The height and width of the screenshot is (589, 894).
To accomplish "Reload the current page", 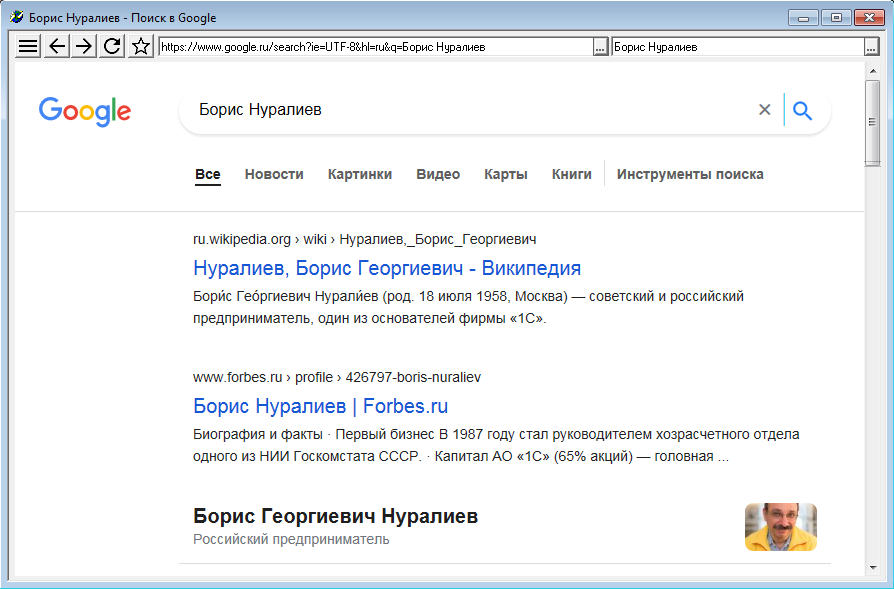I will point(112,46).
